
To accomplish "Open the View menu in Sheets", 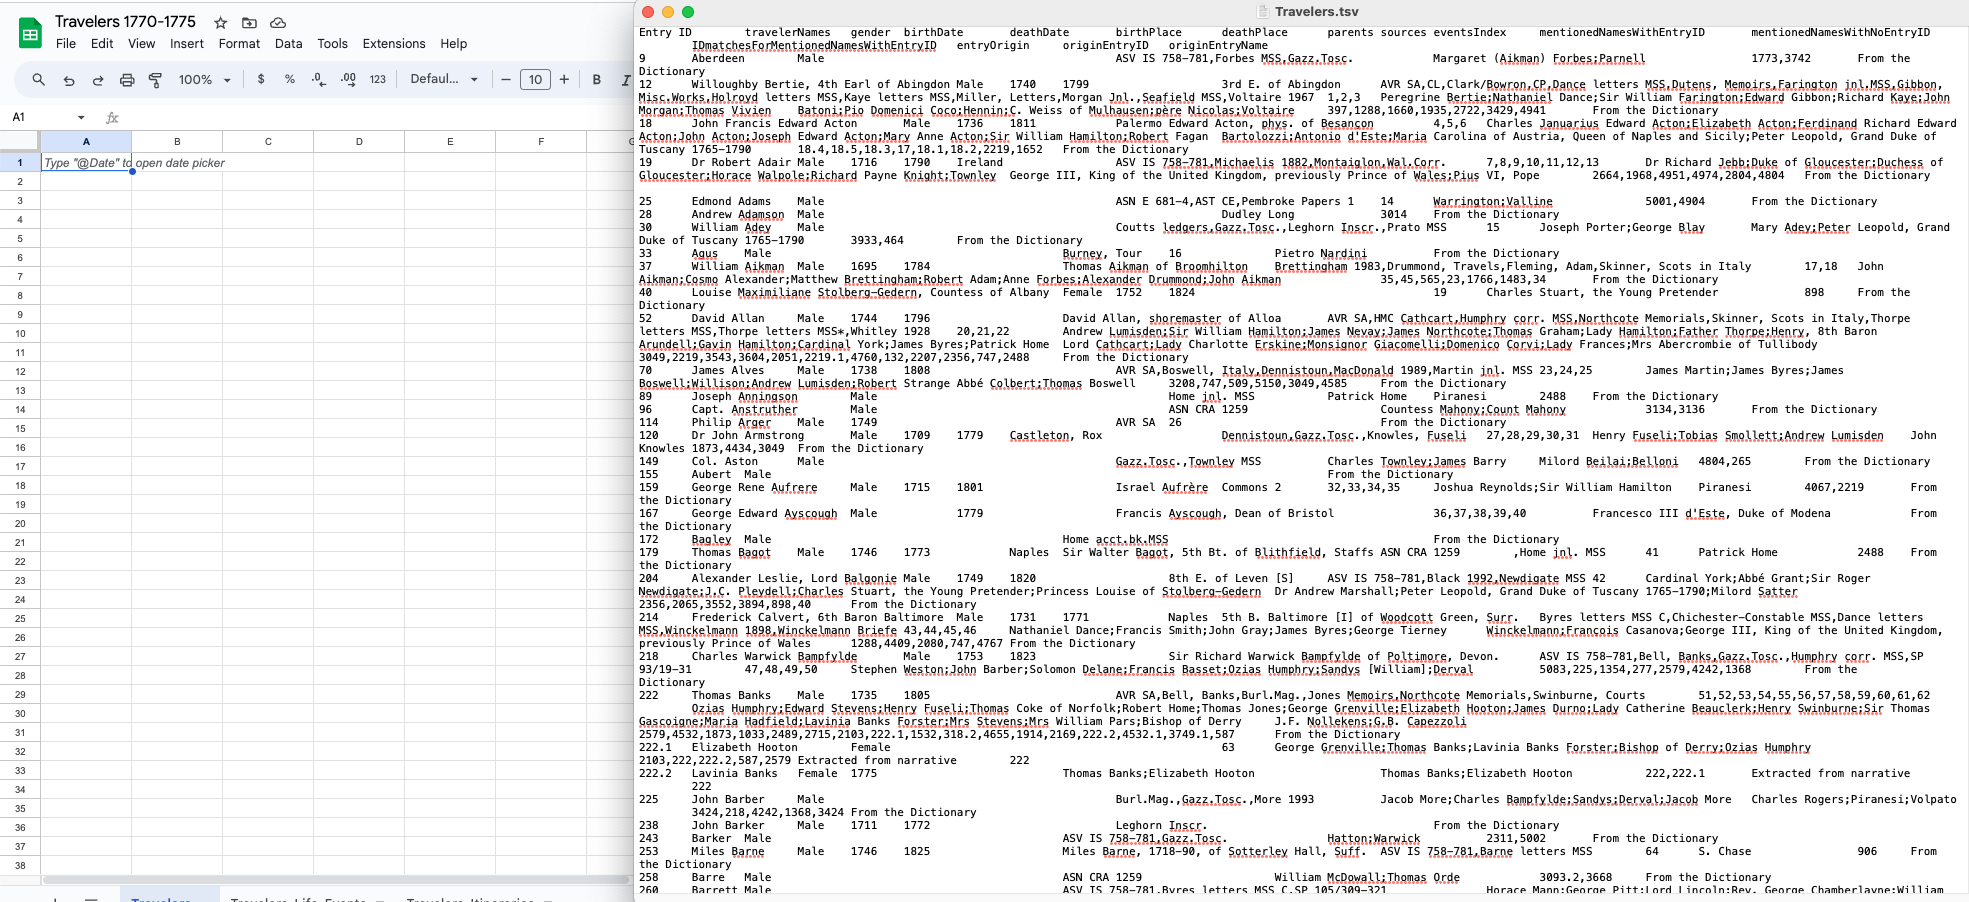I will click(141, 44).
